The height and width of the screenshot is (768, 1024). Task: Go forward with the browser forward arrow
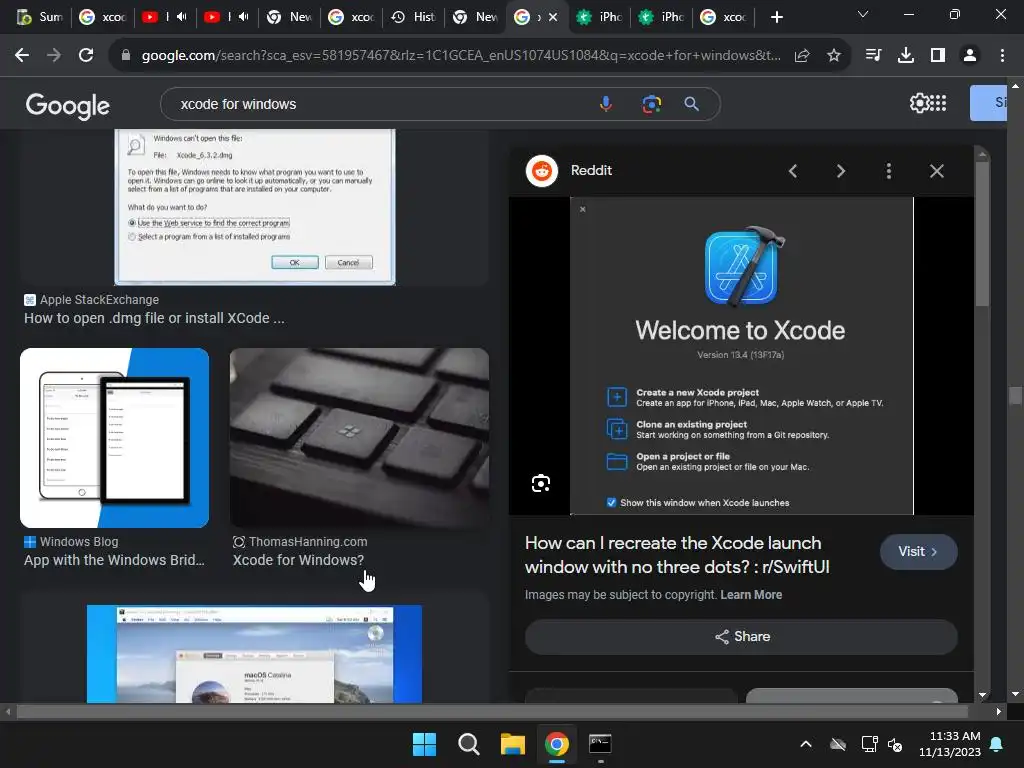[x=54, y=56]
